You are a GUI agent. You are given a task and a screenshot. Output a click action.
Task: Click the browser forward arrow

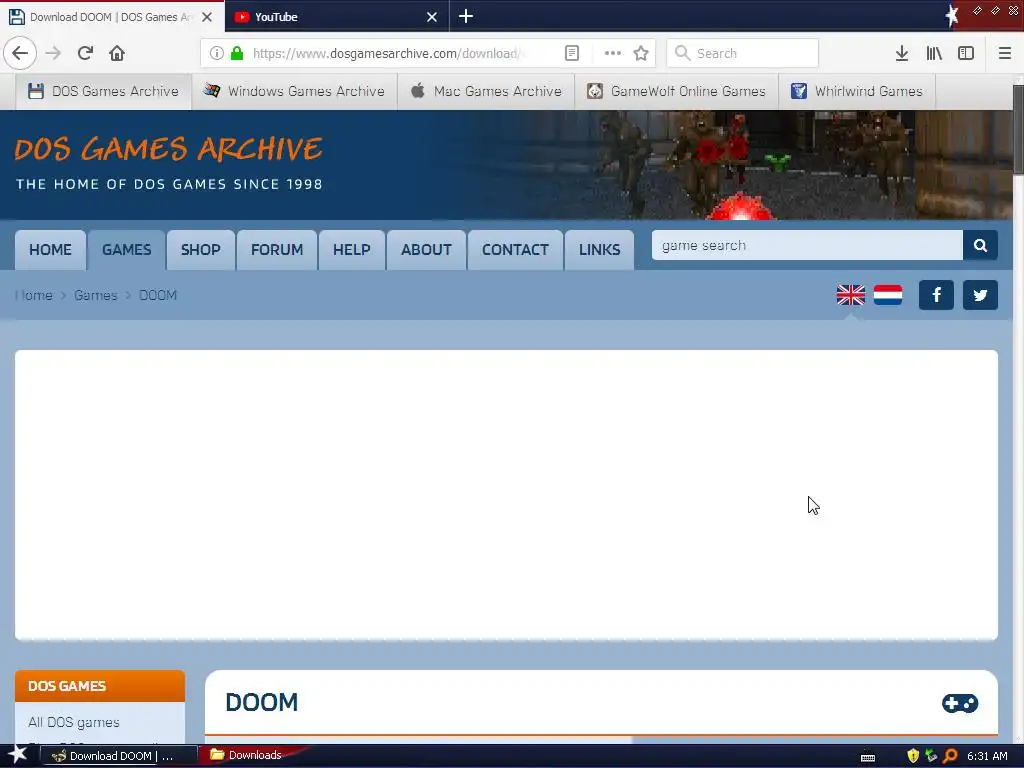pos(53,53)
